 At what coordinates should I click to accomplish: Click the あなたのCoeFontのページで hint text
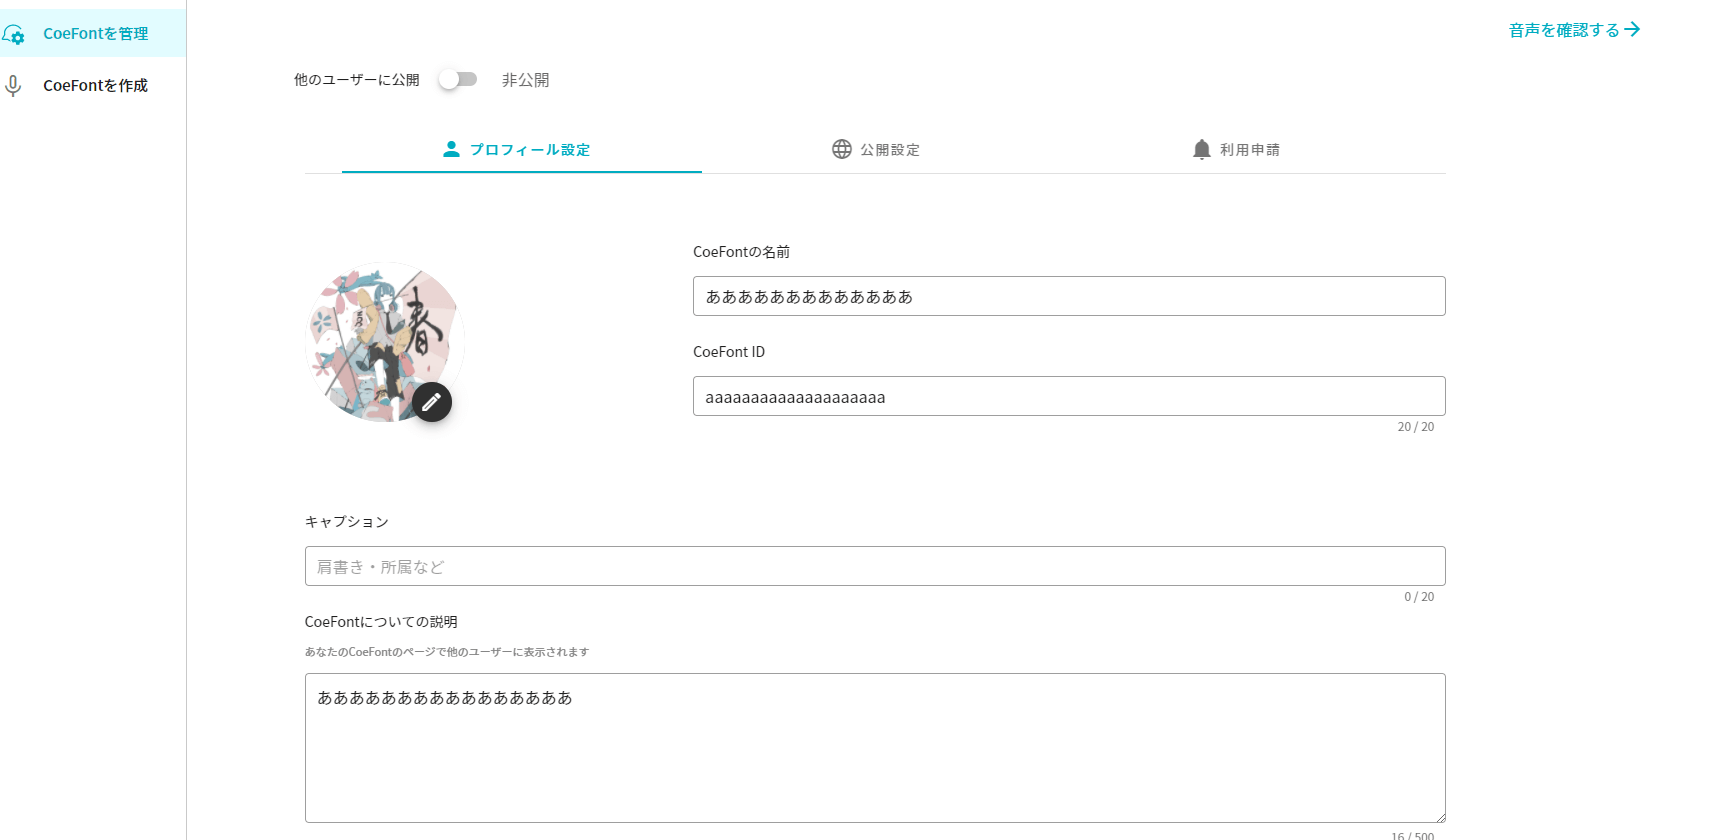(x=447, y=652)
